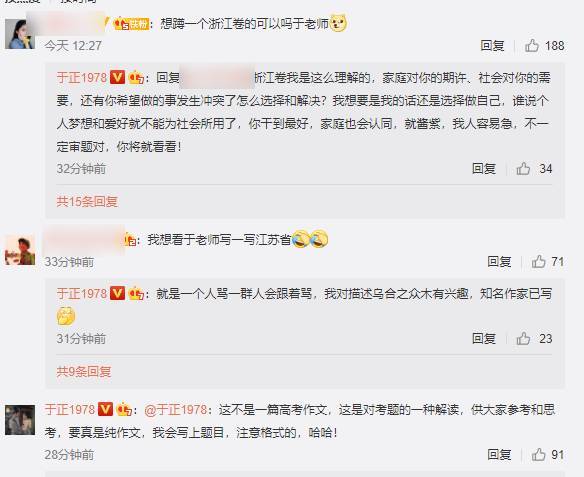This screenshot has width=584, height=477.
Task: Click 回复 on the 32分钟前 reply
Action: [x=484, y=169]
